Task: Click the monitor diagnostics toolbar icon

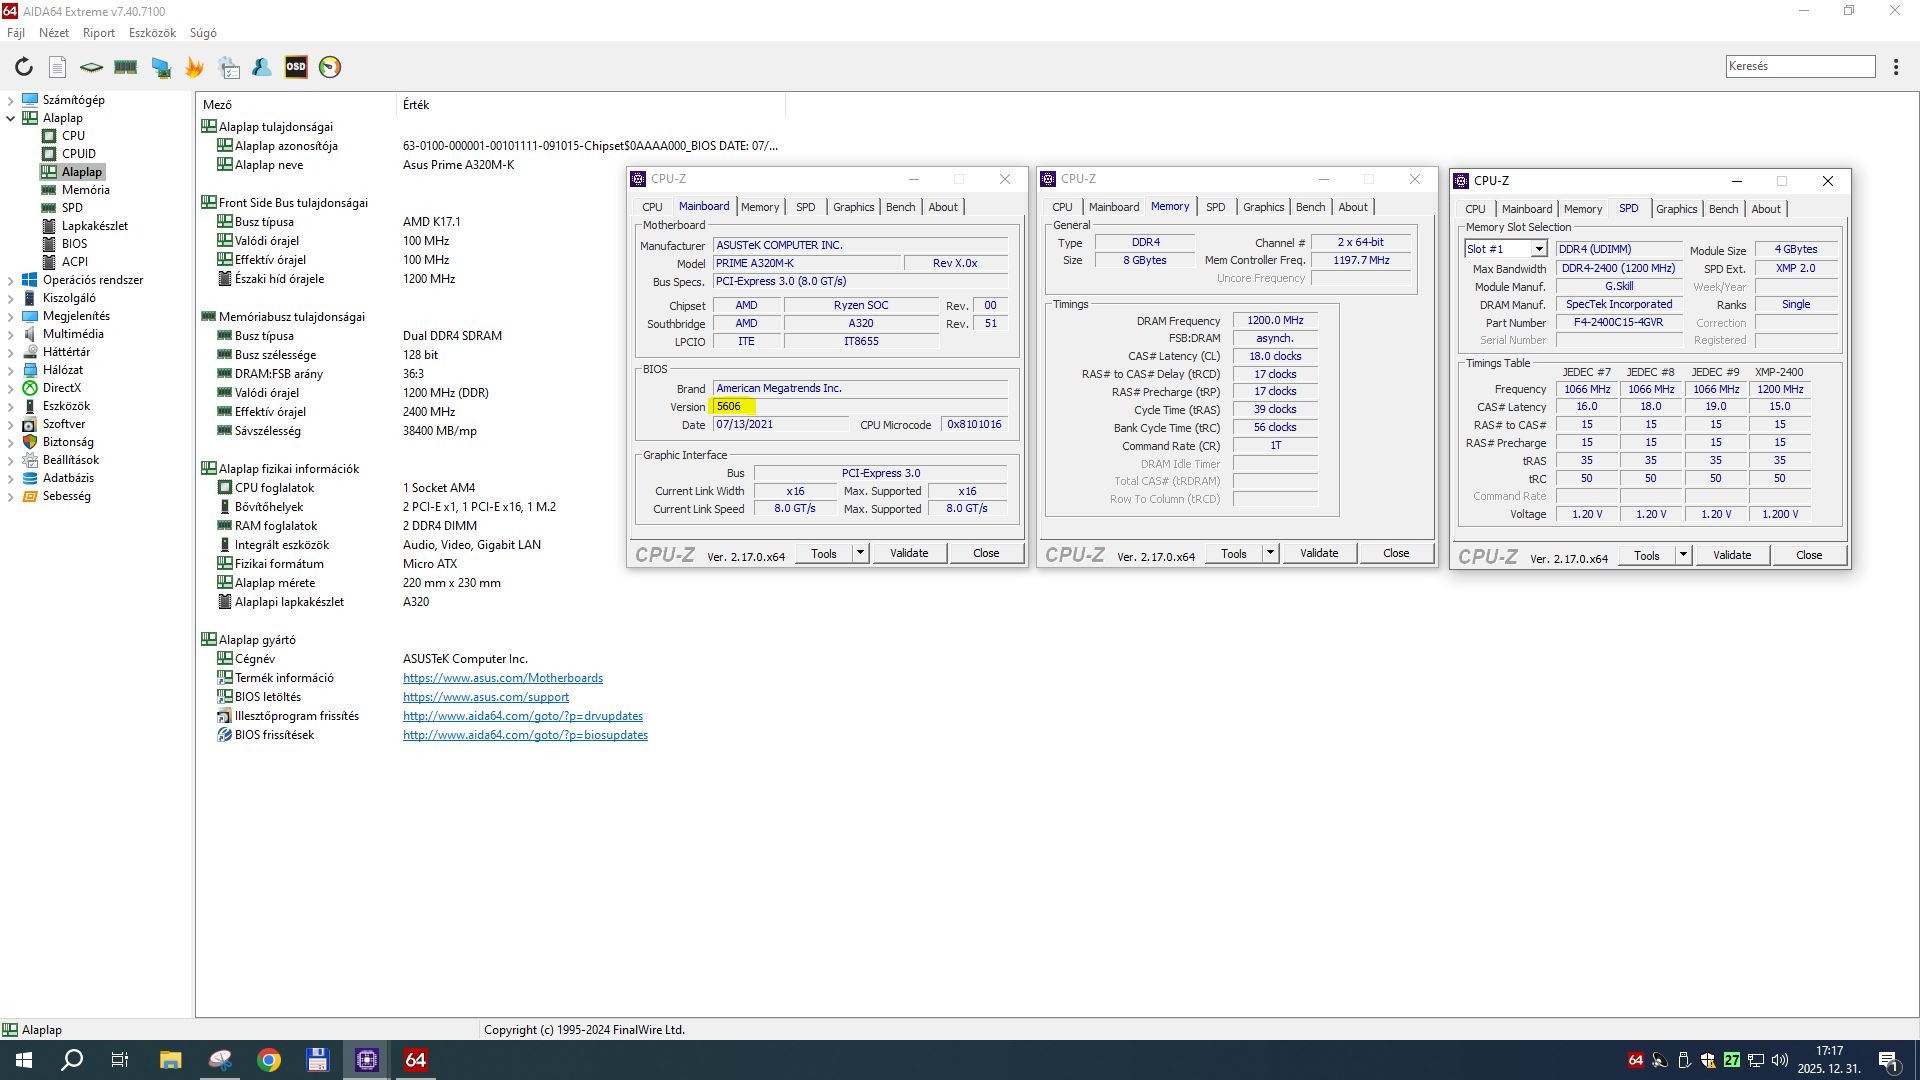Action: click(161, 67)
